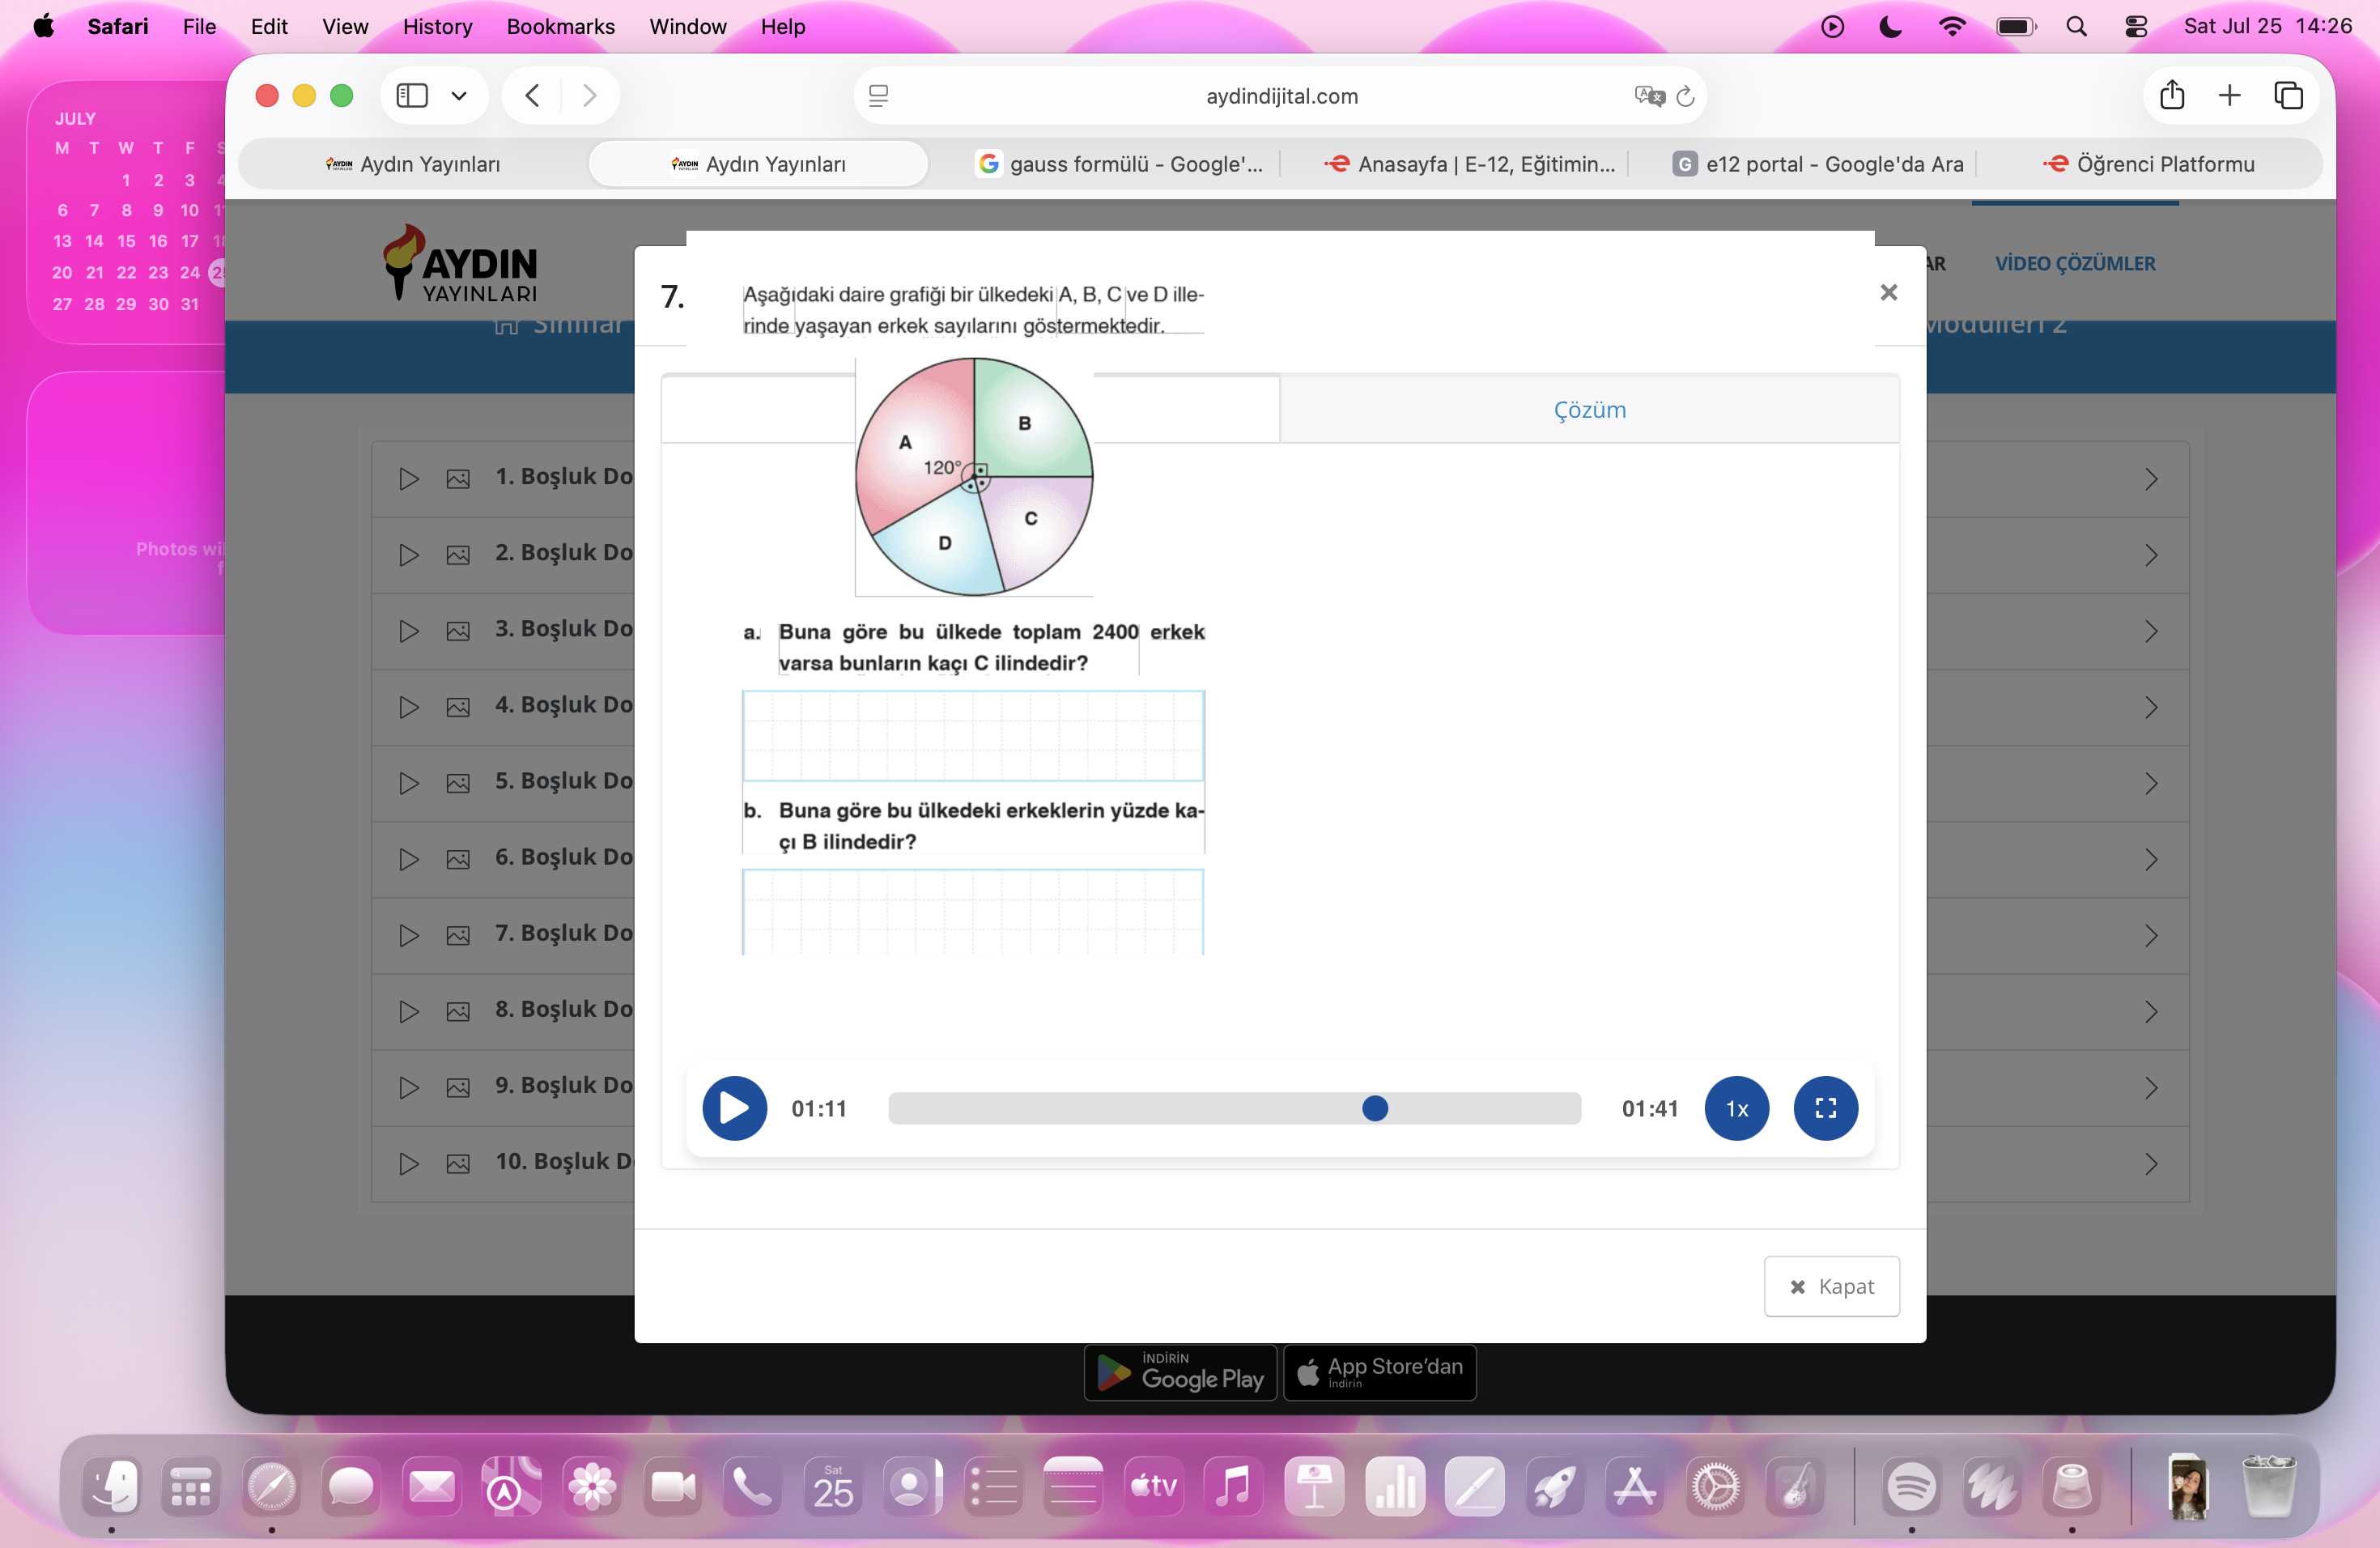Viewport: 2380px width, 1548px height.
Task: Click the Google Play download badge
Action: (1180, 1372)
